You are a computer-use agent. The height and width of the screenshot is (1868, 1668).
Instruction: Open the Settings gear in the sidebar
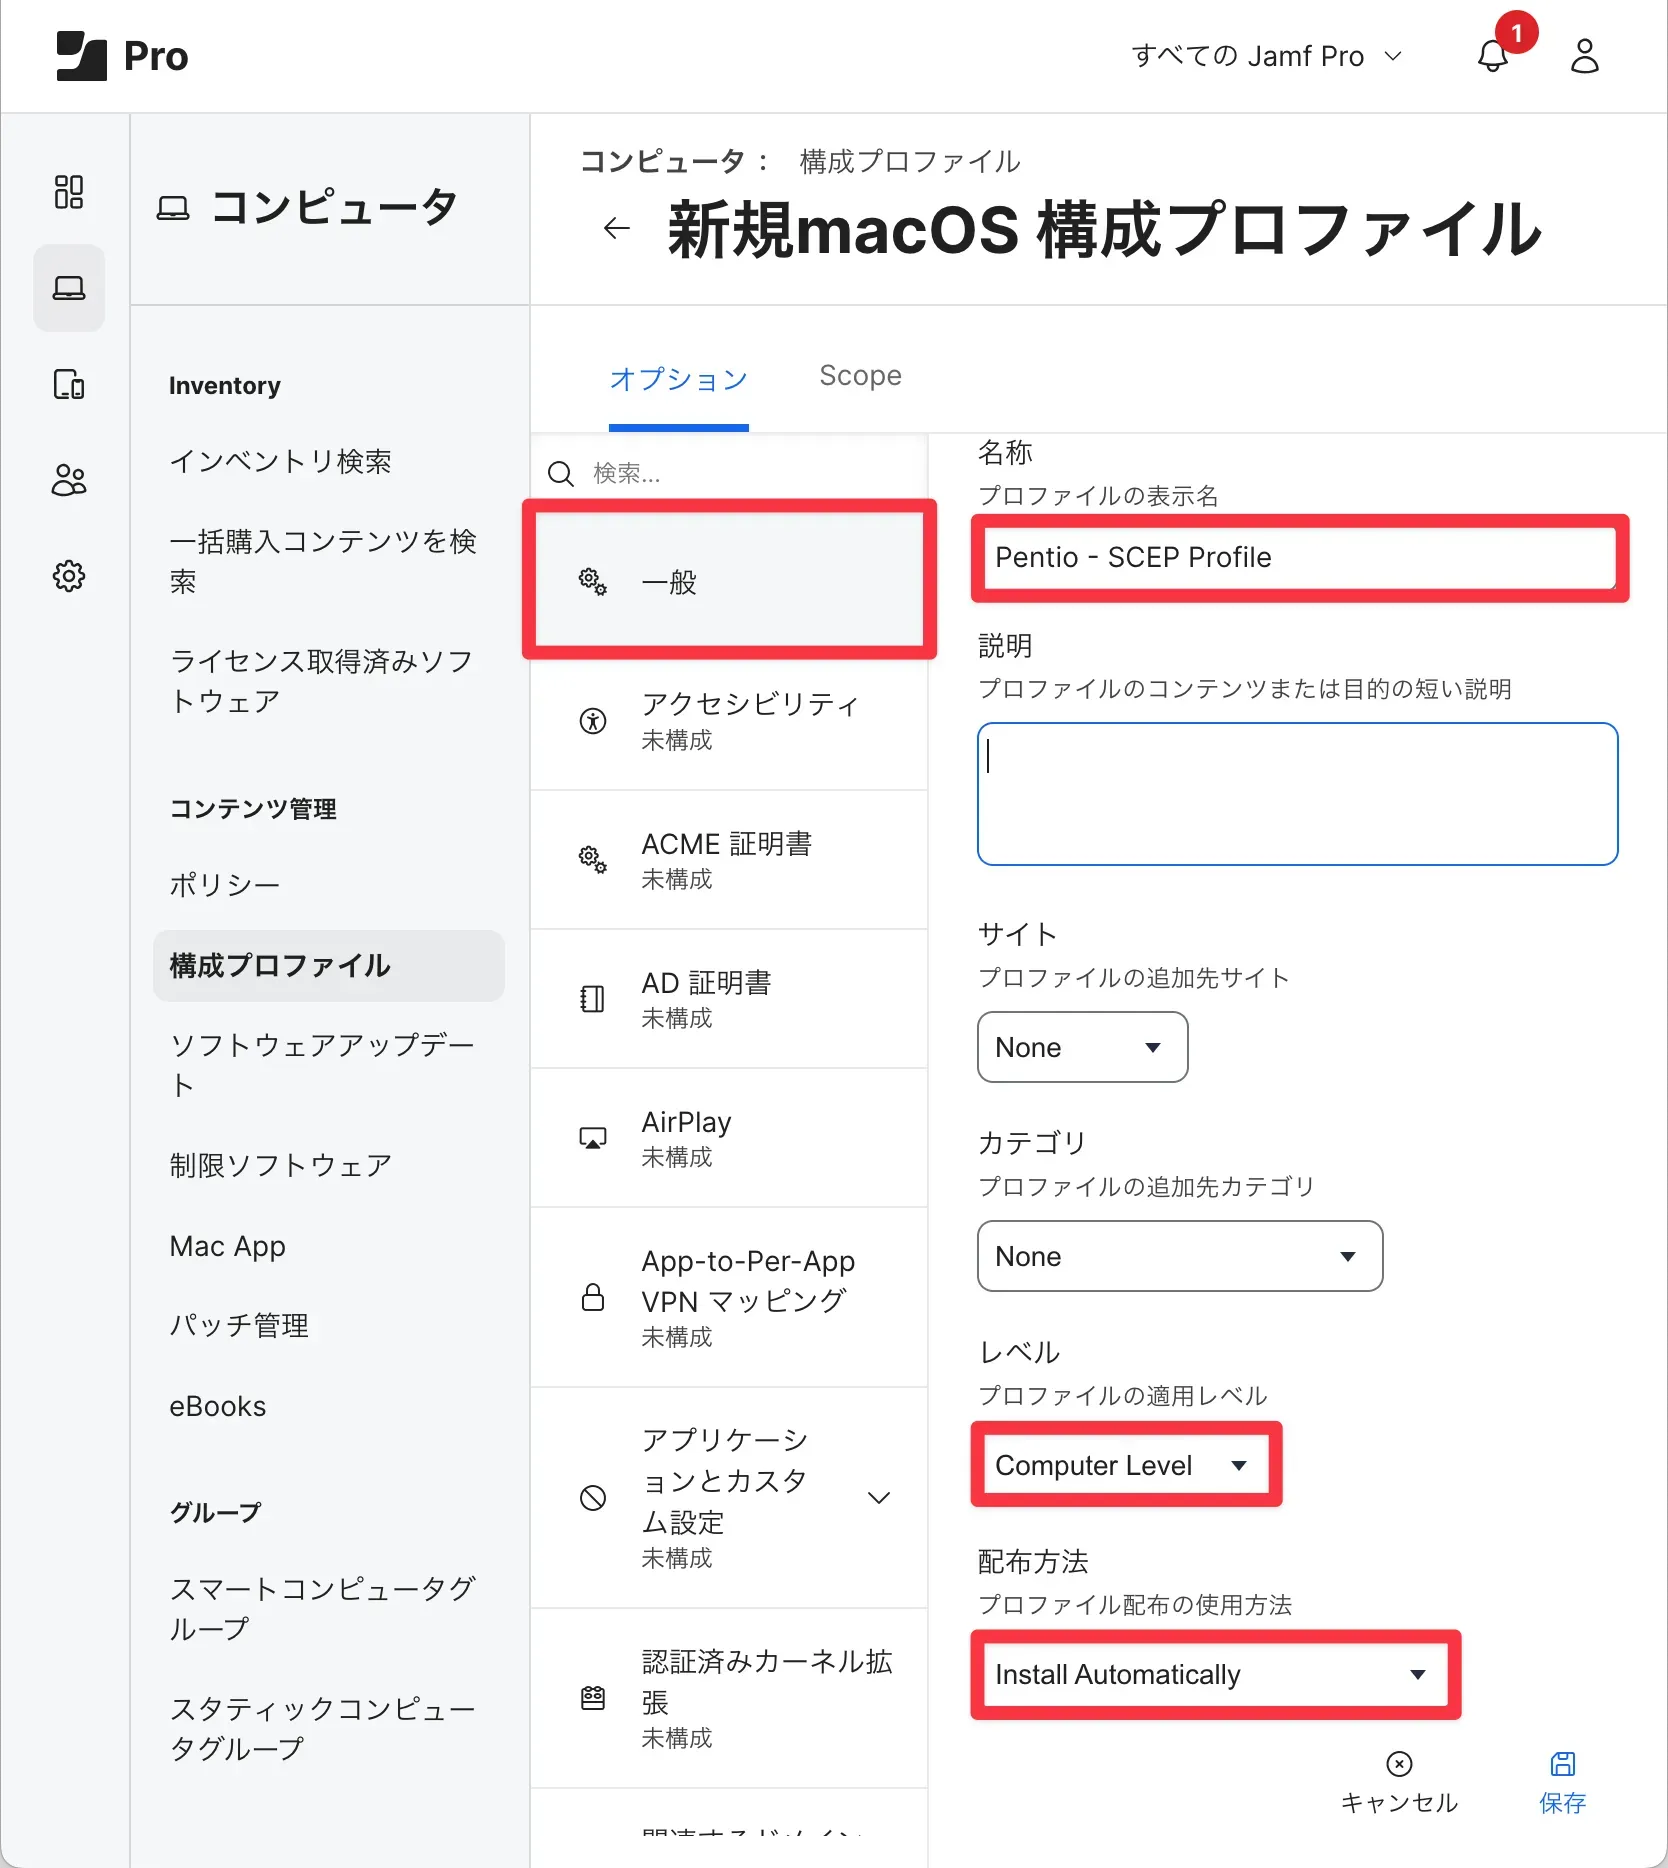(x=68, y=576)
